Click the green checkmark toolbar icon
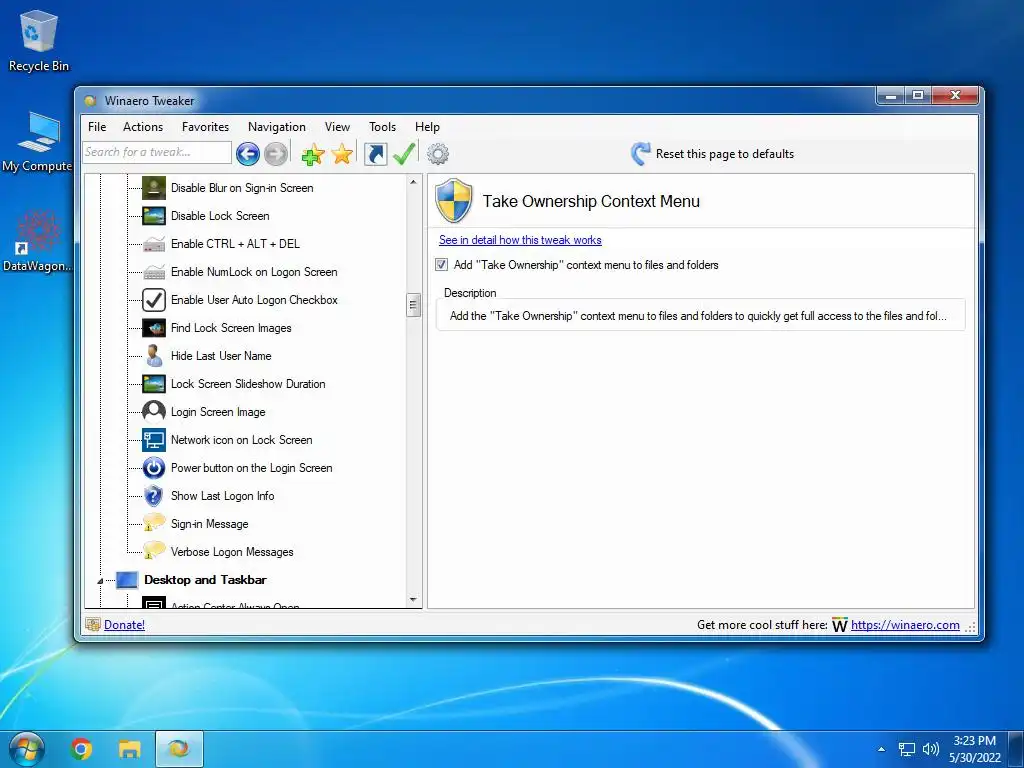1024x768 pixels. pos(404,154)
